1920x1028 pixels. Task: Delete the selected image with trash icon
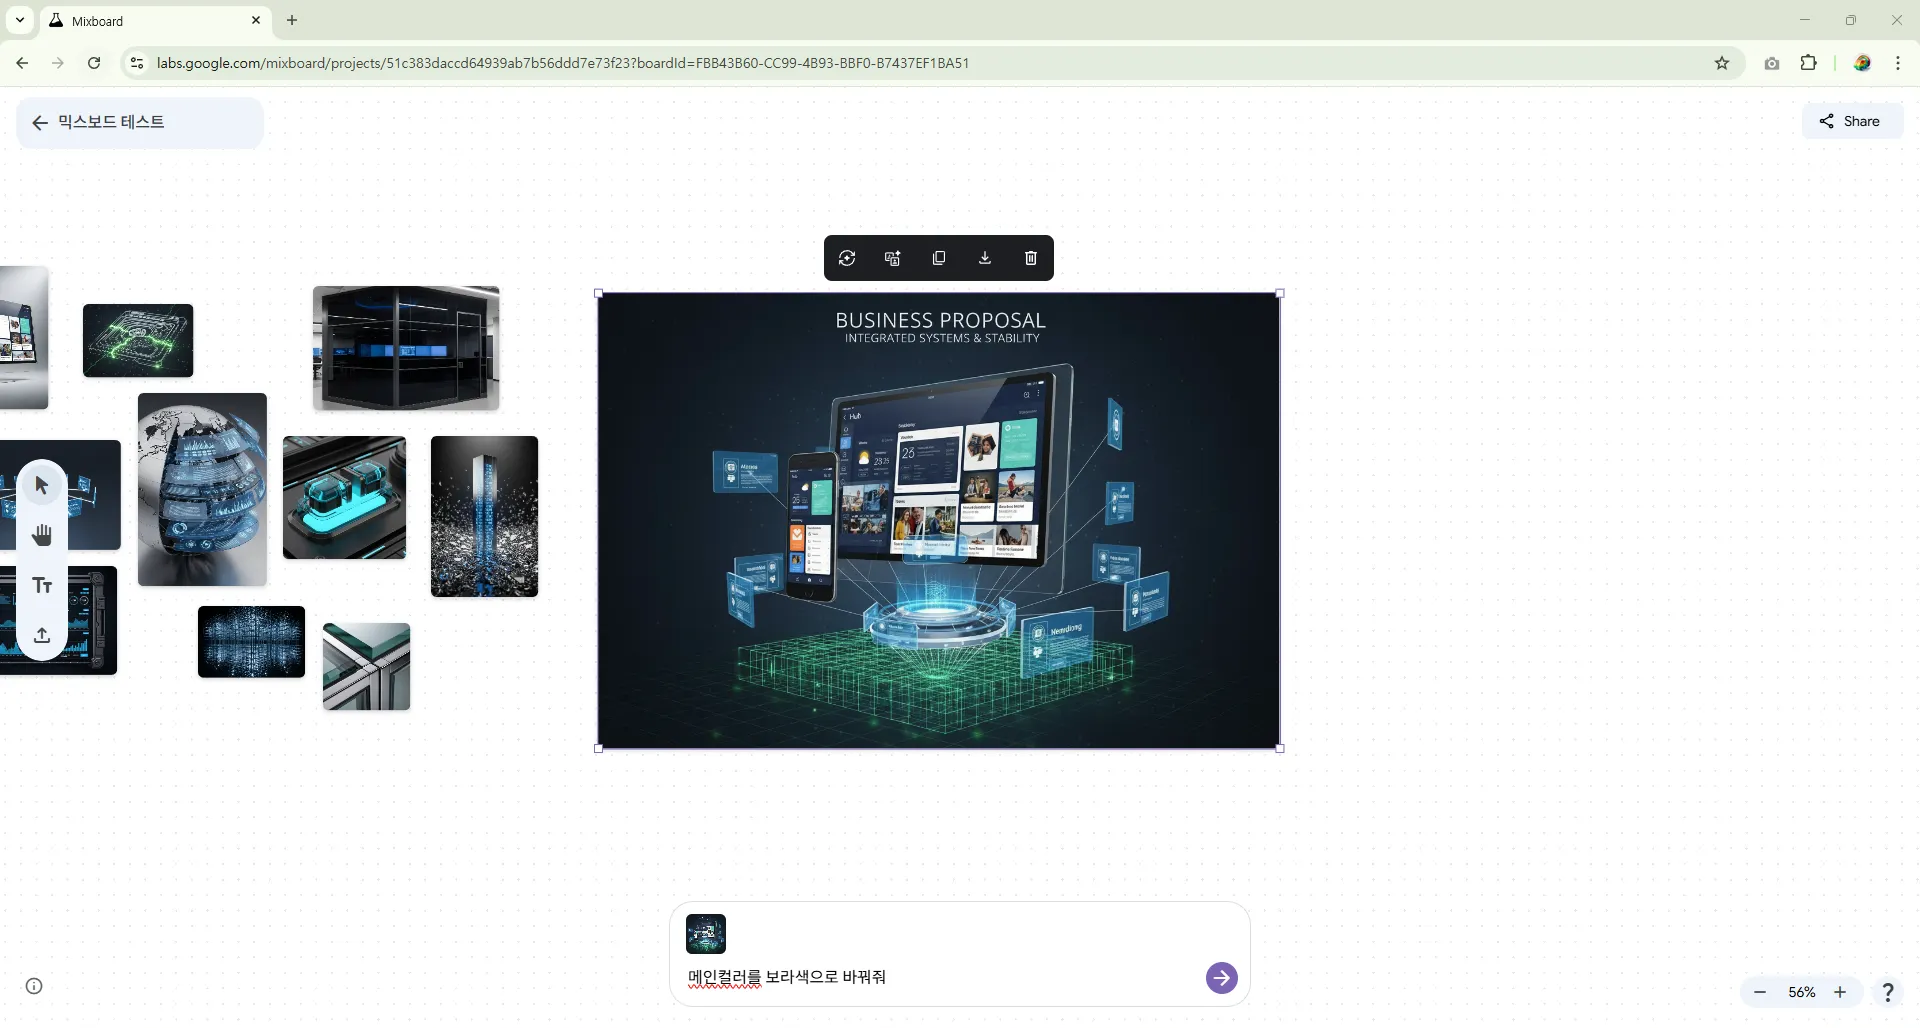coord(1031,259)
